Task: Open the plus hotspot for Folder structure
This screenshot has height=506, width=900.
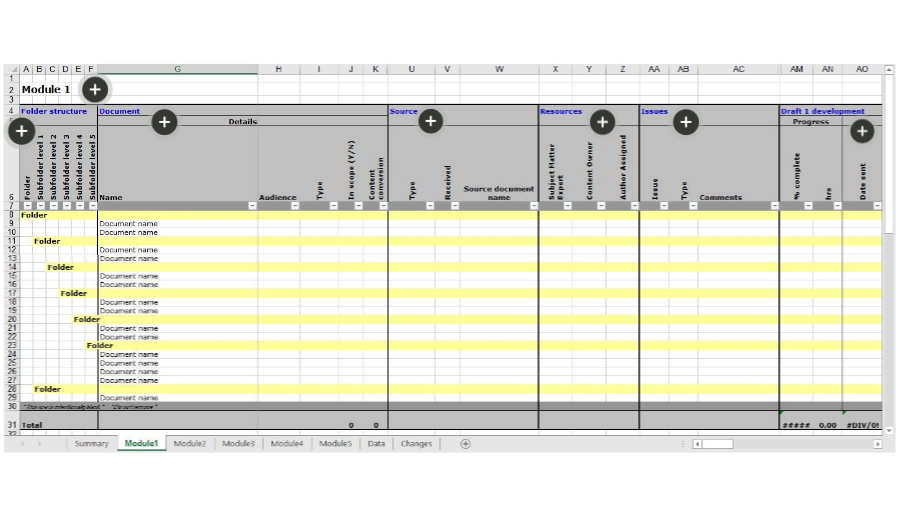Action: click(x=22, y=131)
